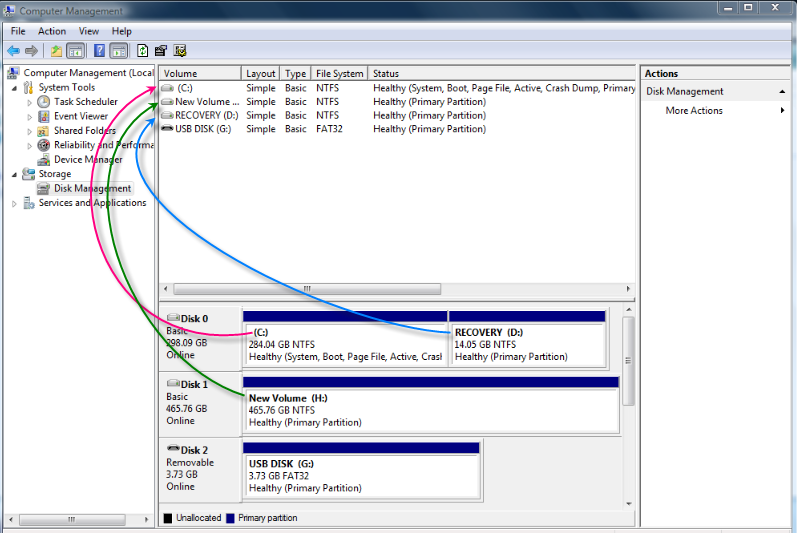
Task: Expand the Services and Applications node
Action: click(x=14, y=203)
